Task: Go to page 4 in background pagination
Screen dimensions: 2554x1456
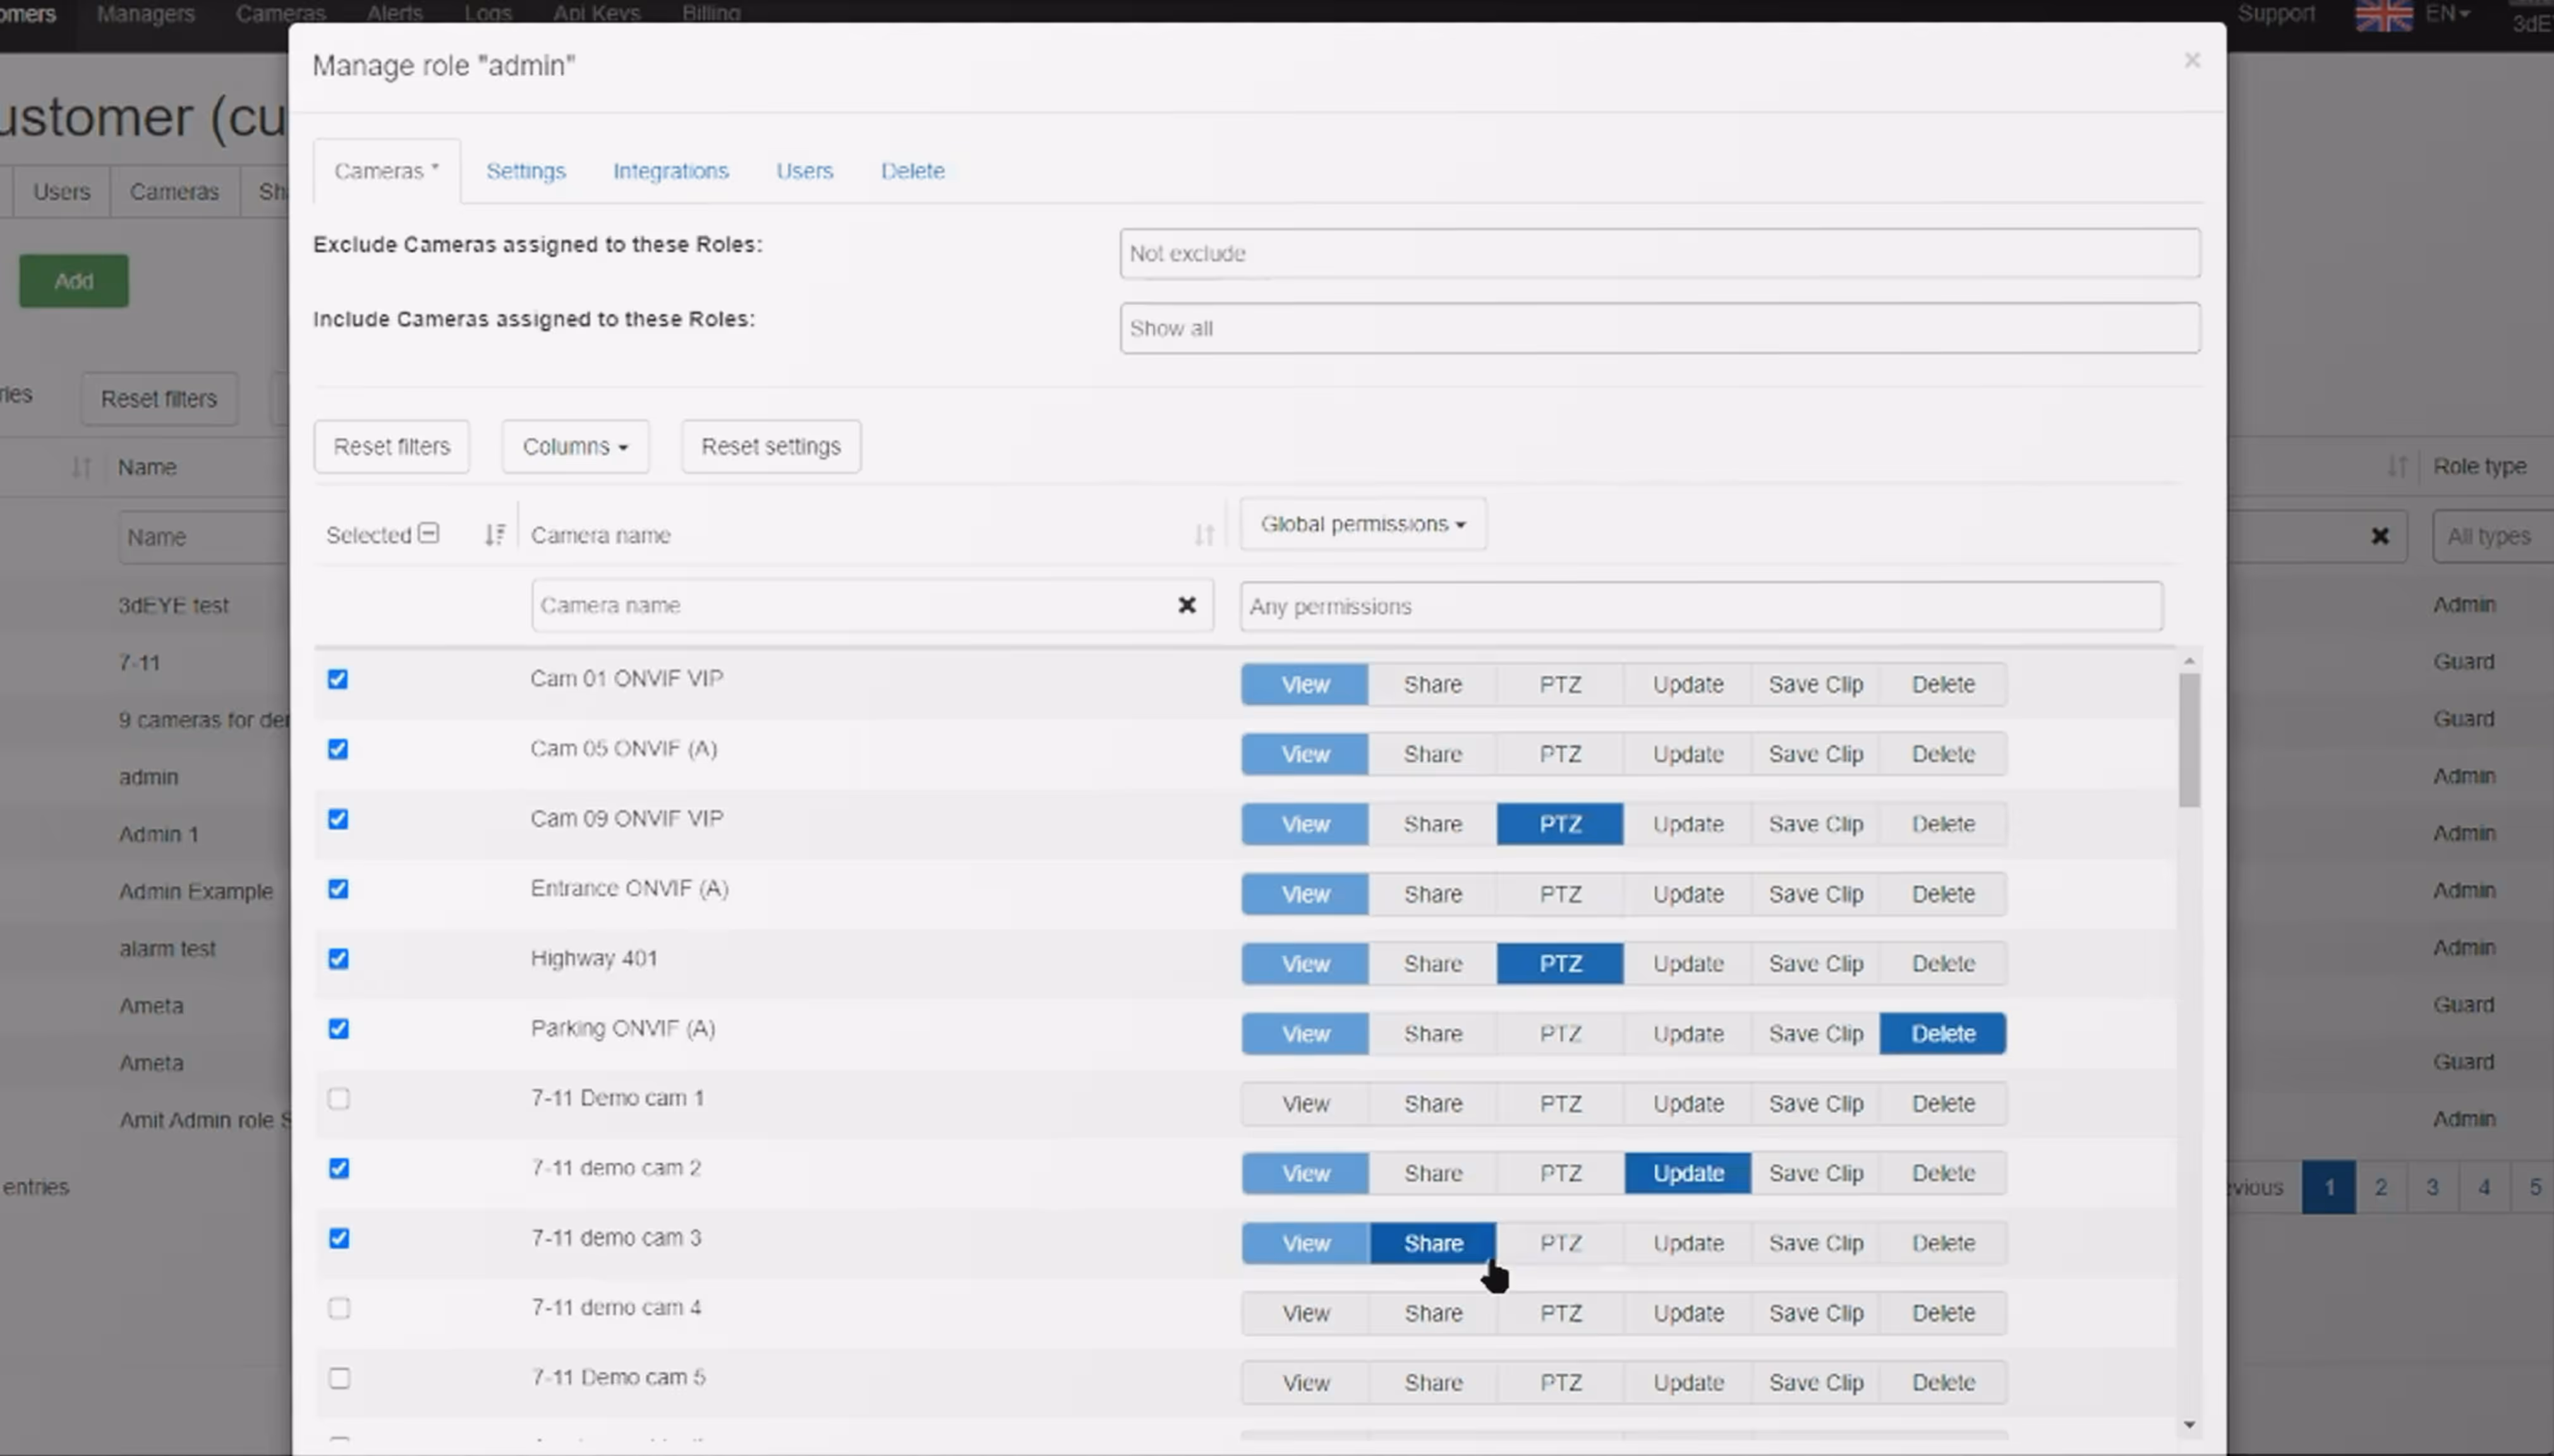Action: [x=2484, y=1187]
